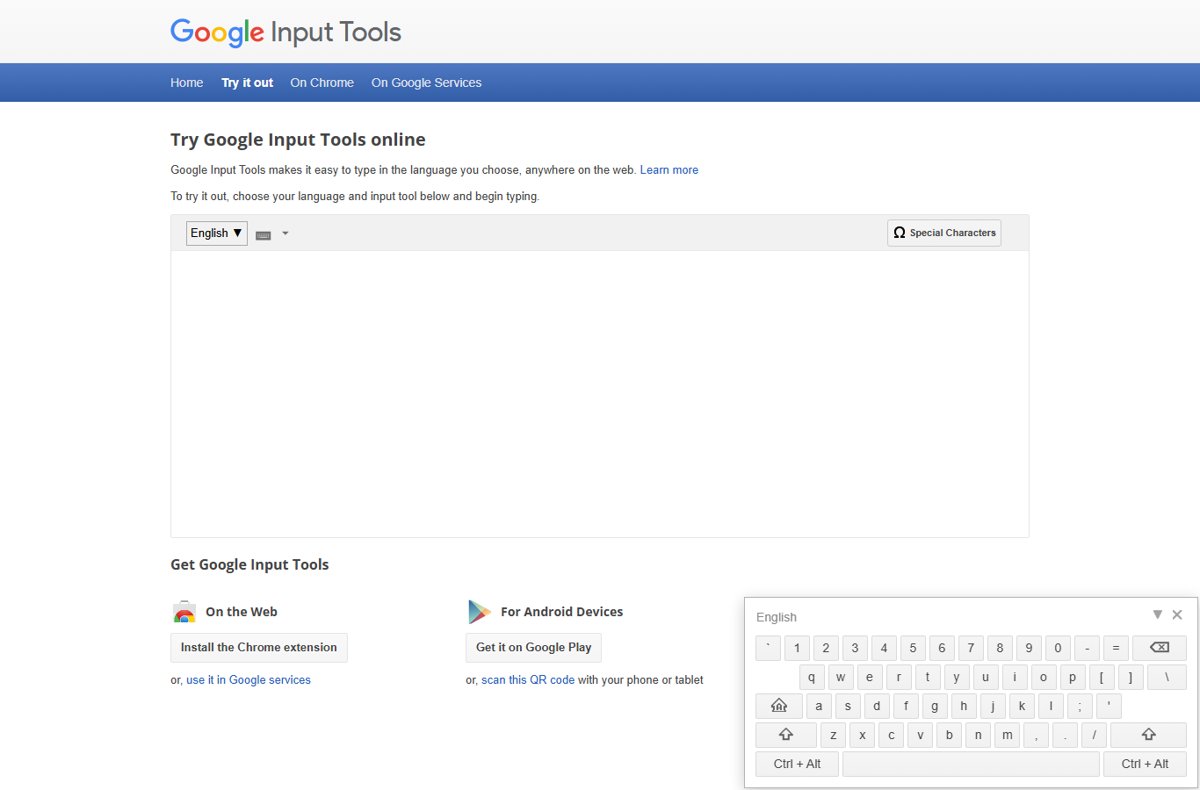The width and height of the screenshot is (1200, 790).
Task: Tap the t key on virtual keyboard
Action: click(927, 677)
